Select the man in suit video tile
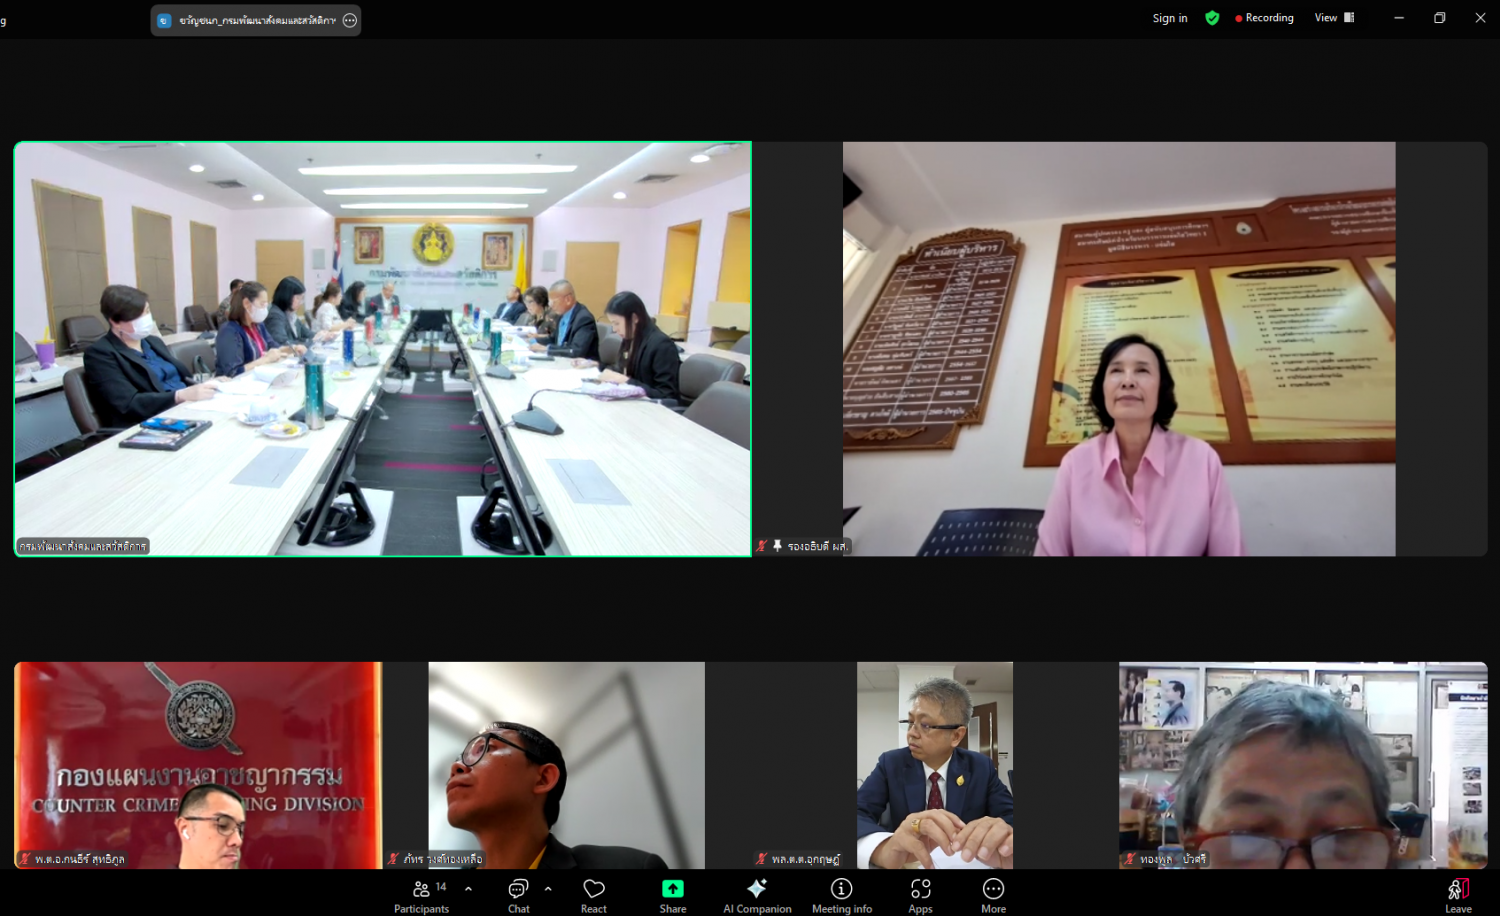The image size is (1500, 916). [x=935, y=765]
